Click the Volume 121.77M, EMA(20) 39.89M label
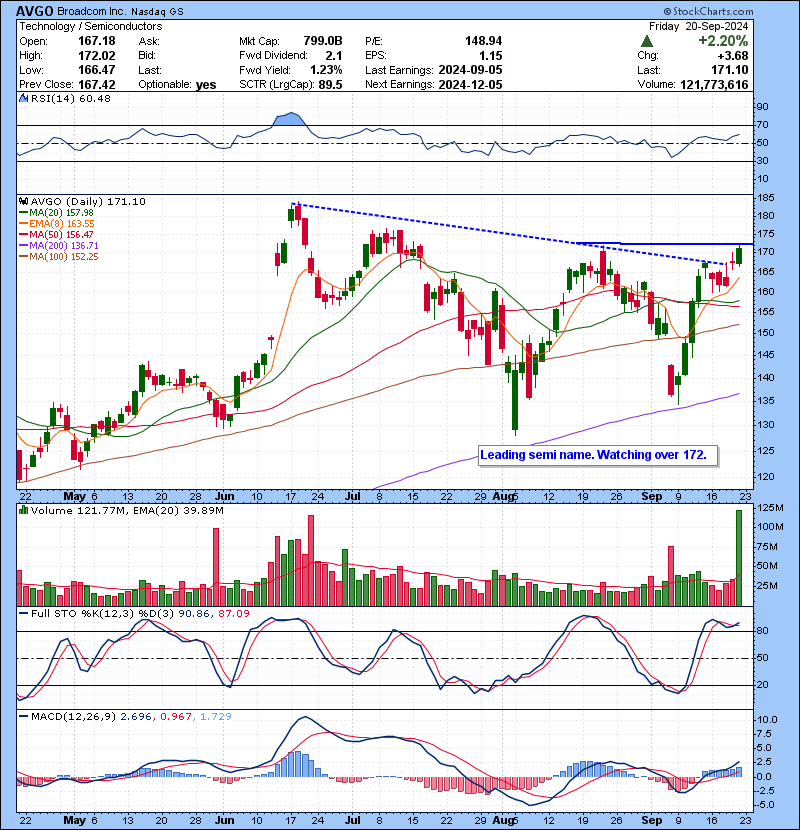The width and height of the screenshot is (800, 830). point(127,511)
